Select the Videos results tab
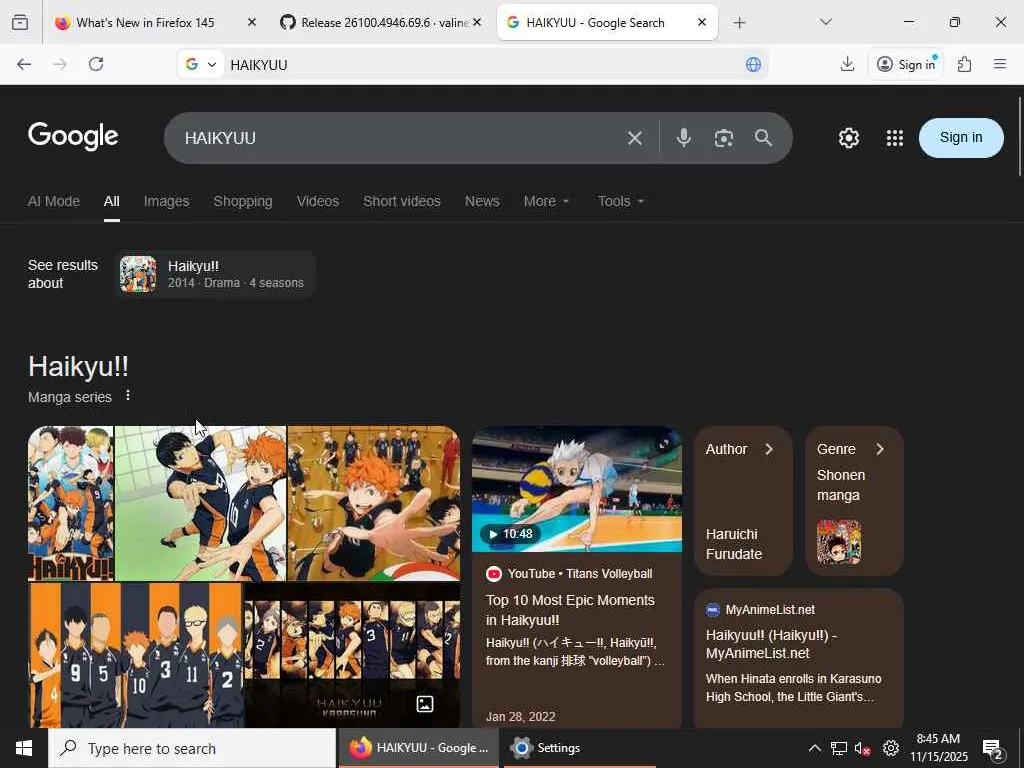This screenshot has width=1024, height=768. [317, 201]
